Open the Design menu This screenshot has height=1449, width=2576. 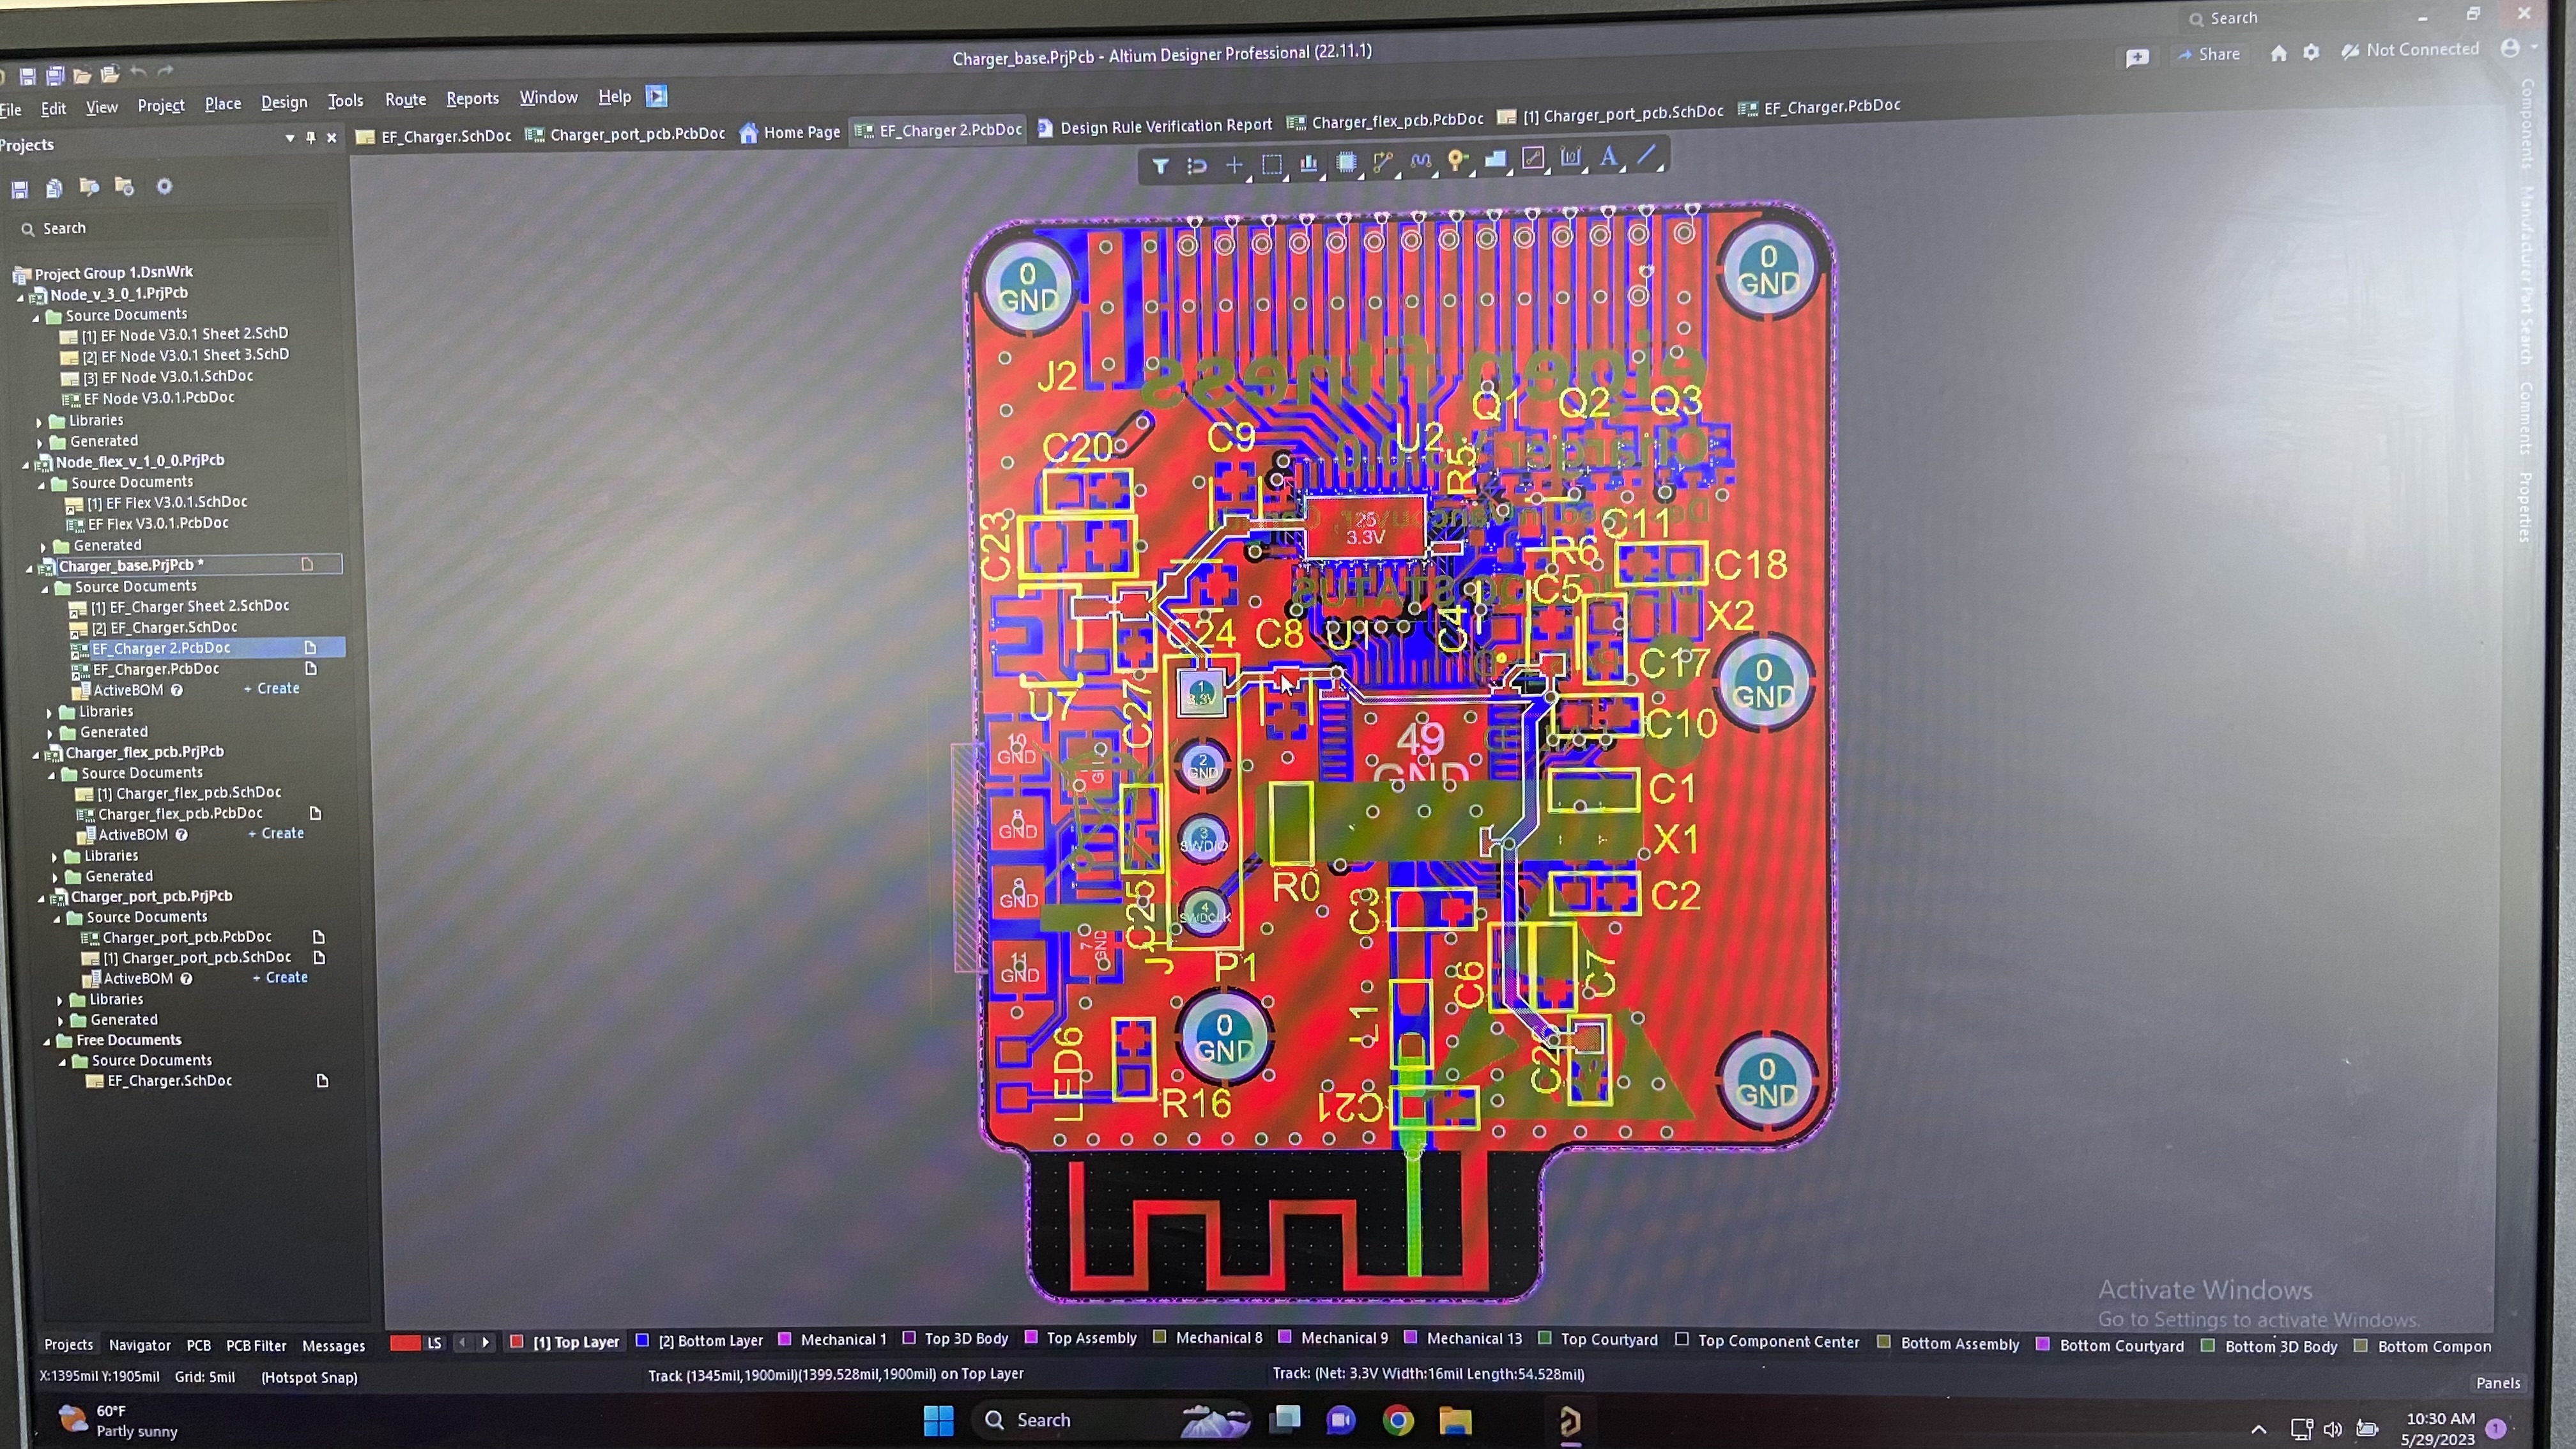click(284, 103)
